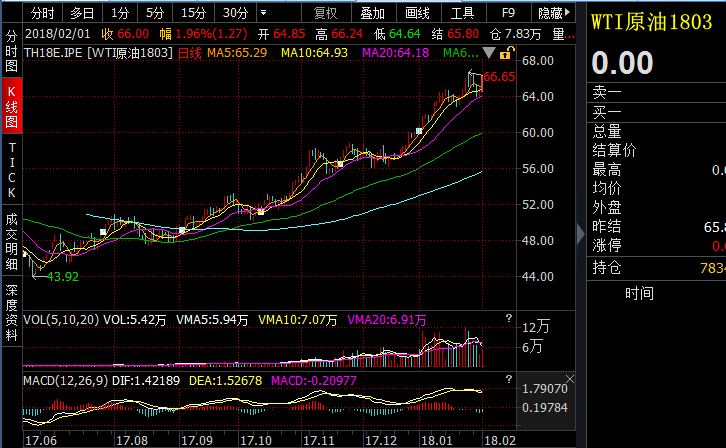Screen dimensions: 726x448
Task: Open 深度资料 in the sidebar
Action: click(12, 312)
